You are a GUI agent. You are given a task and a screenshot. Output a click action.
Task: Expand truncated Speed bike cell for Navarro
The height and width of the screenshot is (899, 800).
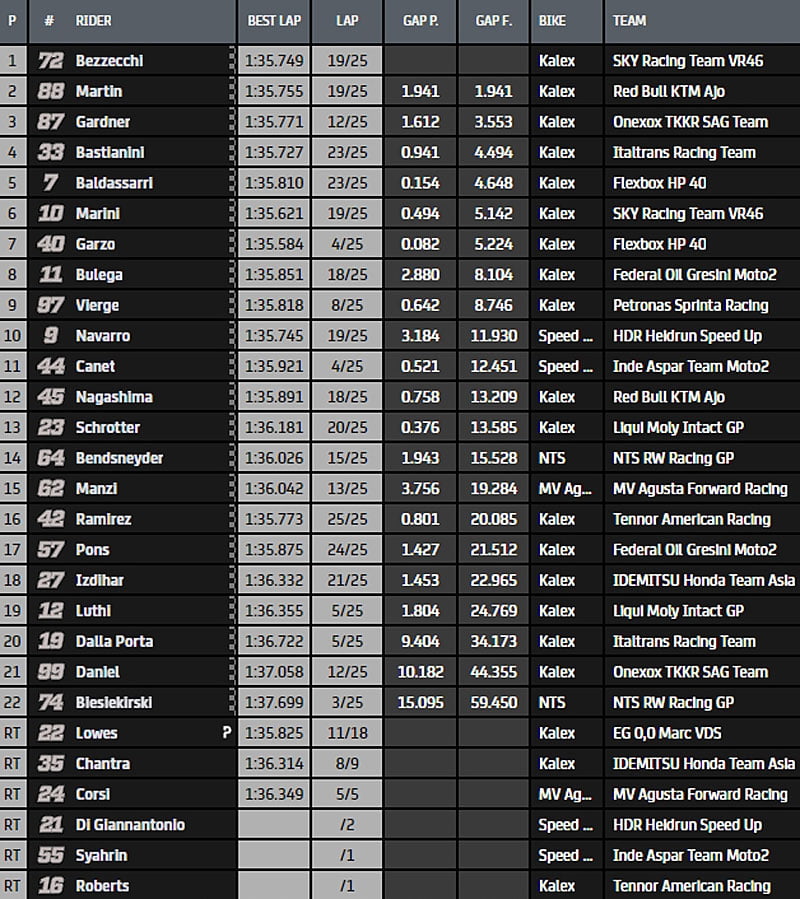point(566,336)
